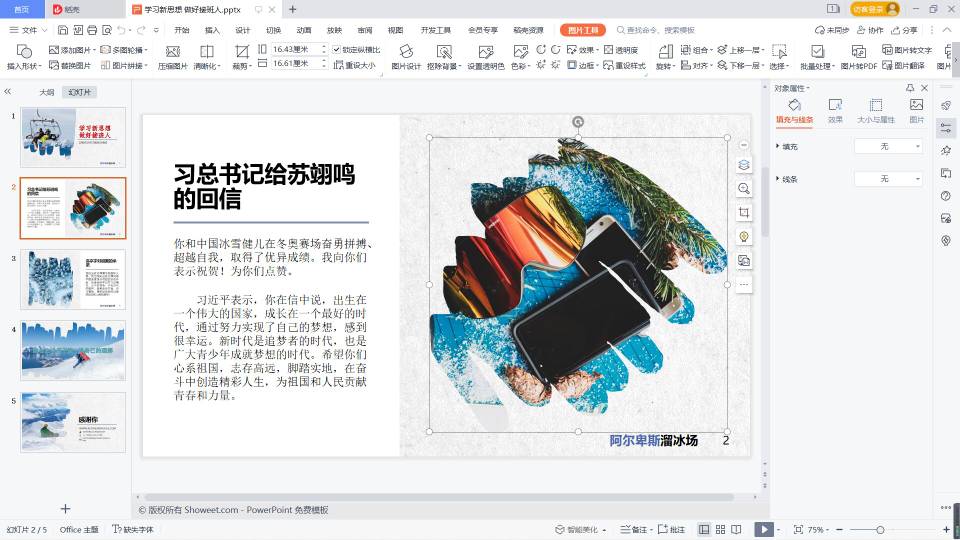960x540 pixels.
Task: Click the floating crop icon beside image
Action: (744, 213)
